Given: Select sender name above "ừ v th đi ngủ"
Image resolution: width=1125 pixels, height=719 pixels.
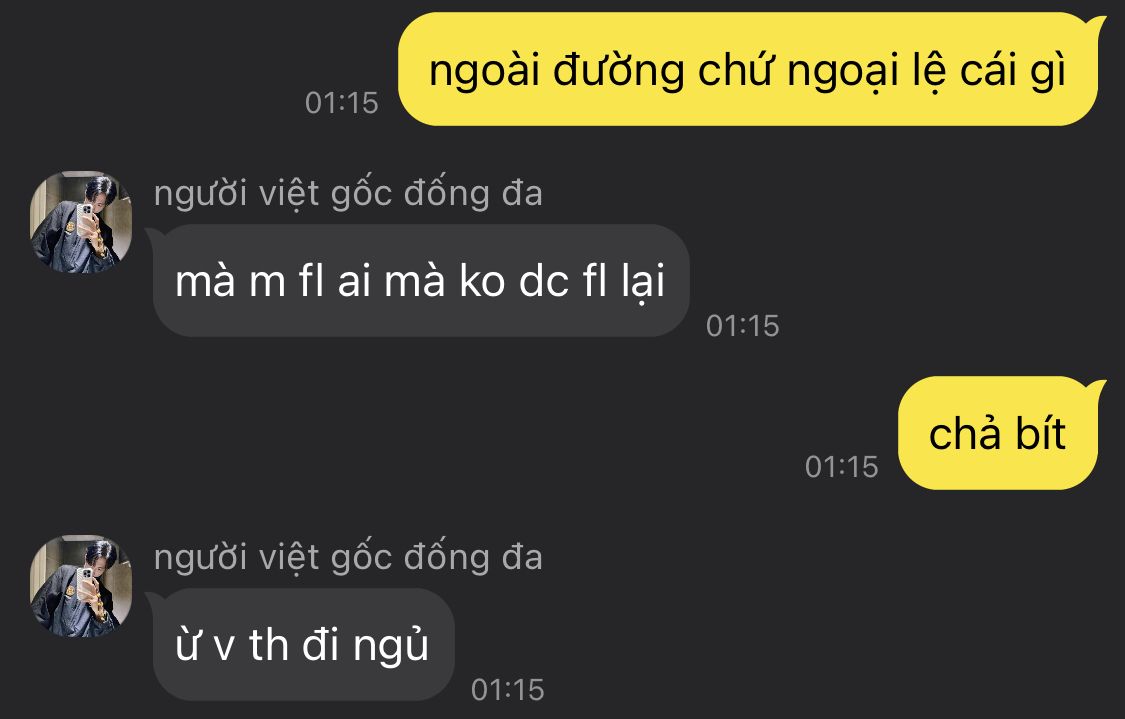Looking at the screenshot, I should [348, 558].
